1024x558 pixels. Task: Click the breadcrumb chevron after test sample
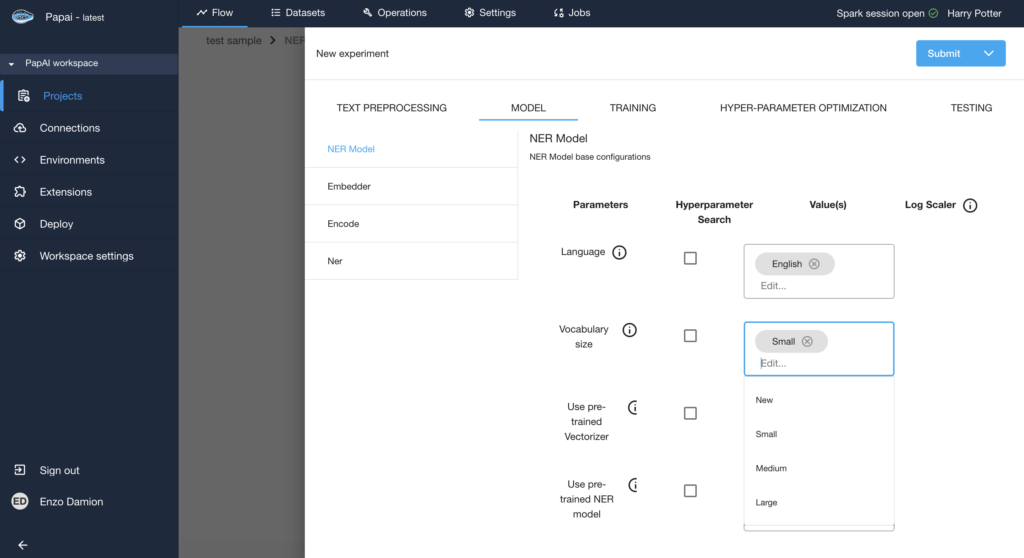[273, 41]
